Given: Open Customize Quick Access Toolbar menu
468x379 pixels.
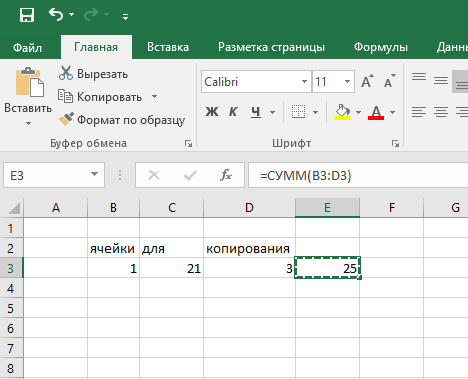Looking at the screenshot, I should pos(125,16).
